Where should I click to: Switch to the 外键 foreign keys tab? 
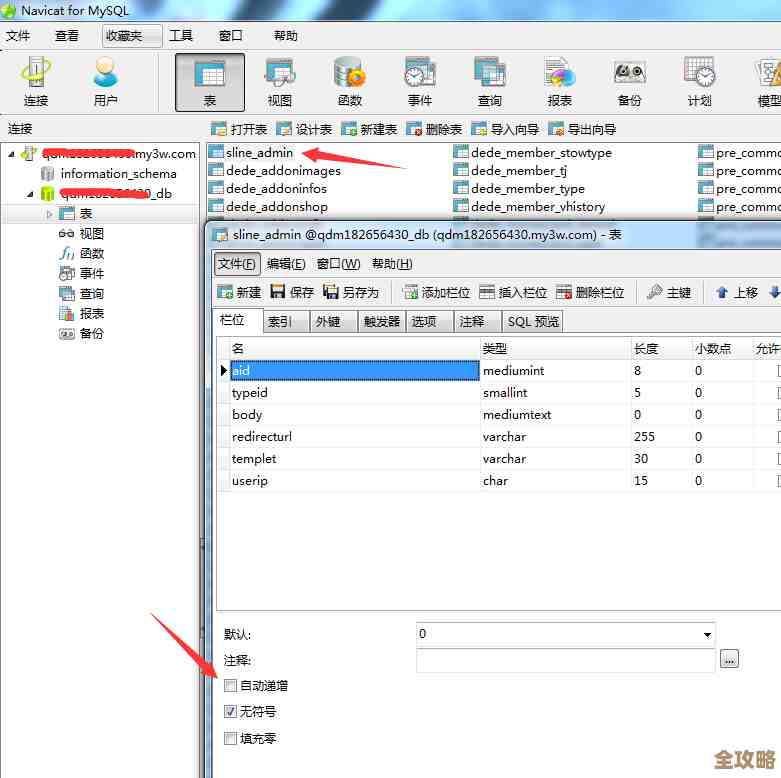click(x=332, y=322)
